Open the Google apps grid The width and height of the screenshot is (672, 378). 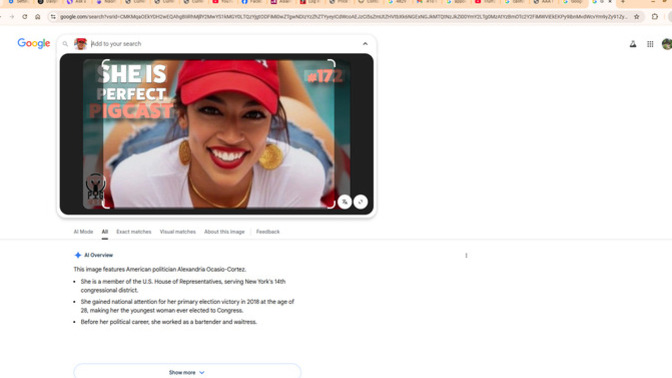[650, 44]
